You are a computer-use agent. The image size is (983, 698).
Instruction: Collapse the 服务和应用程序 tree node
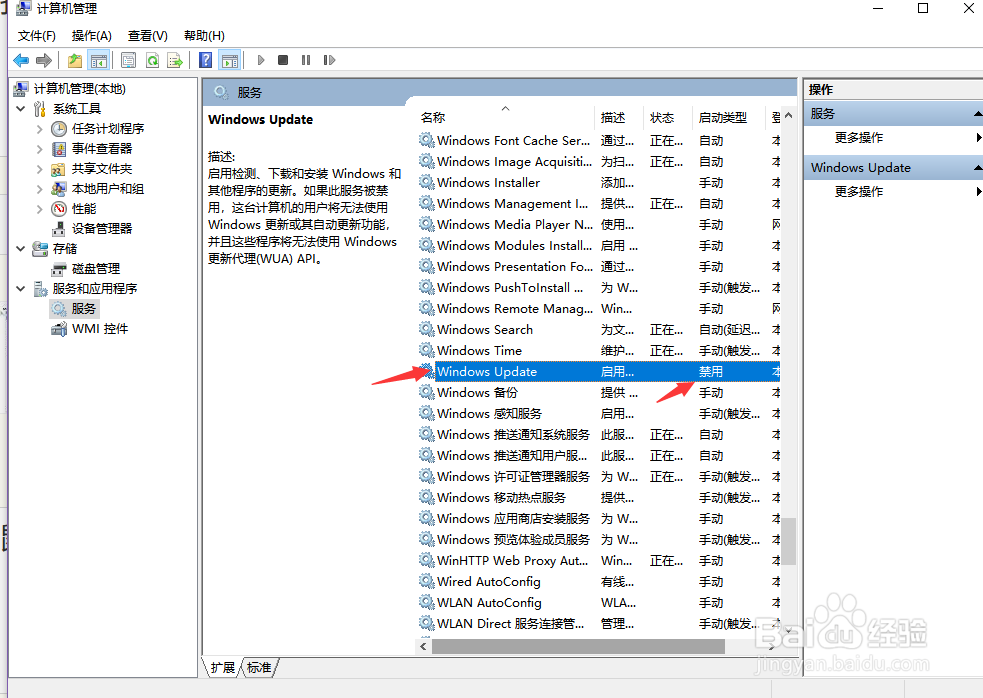(21, 288)
